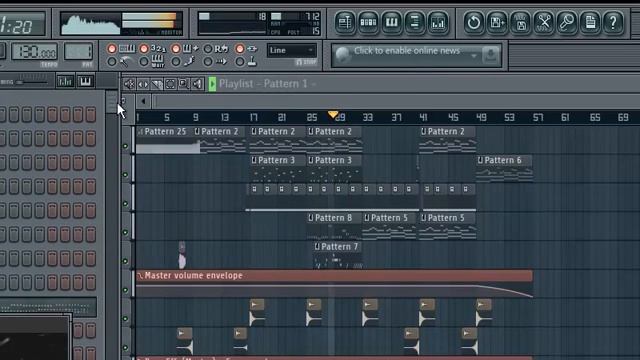Toggle typing keyboard to piano option
Screen dimensions: 640x360
pyautogui.click(x=122, y=49)
